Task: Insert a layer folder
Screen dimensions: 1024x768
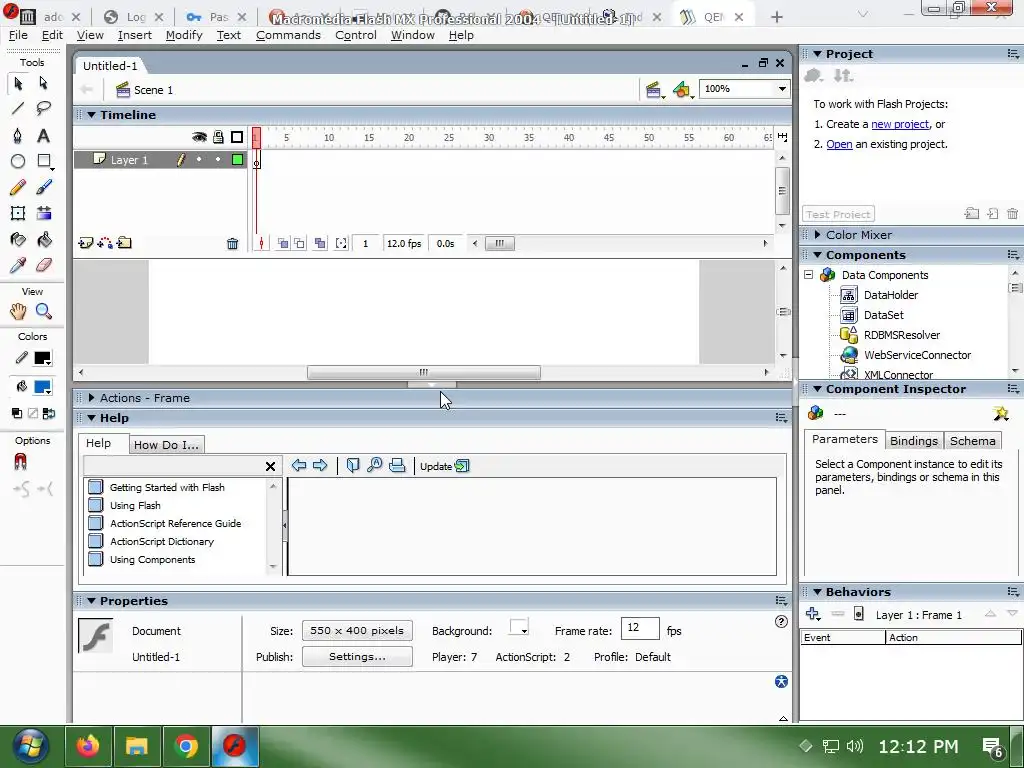Action: click(124, 243)
